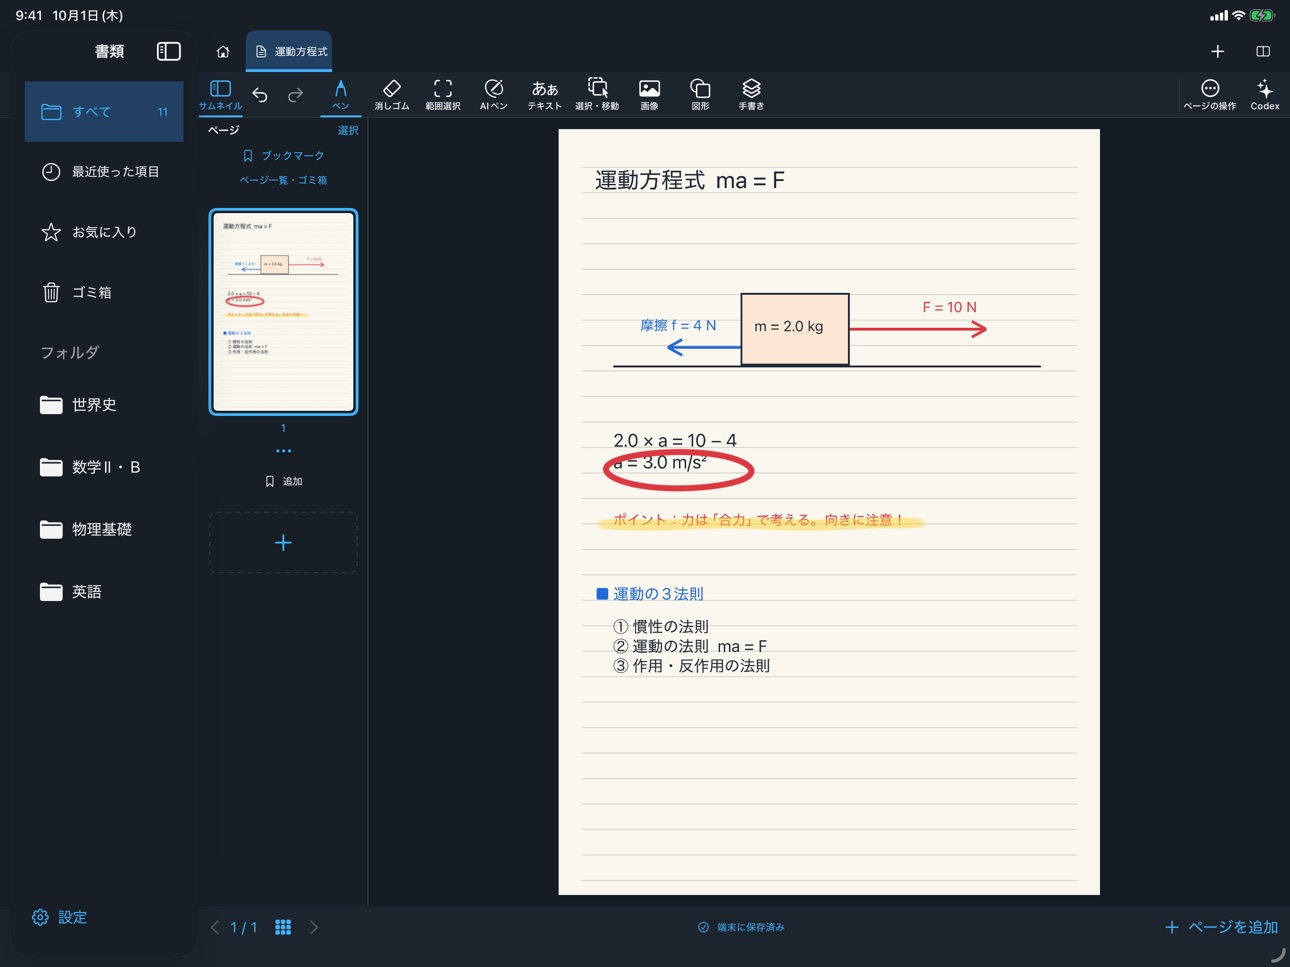
Task: Toggle the library sidebar visibility
Action: [169, 51]
